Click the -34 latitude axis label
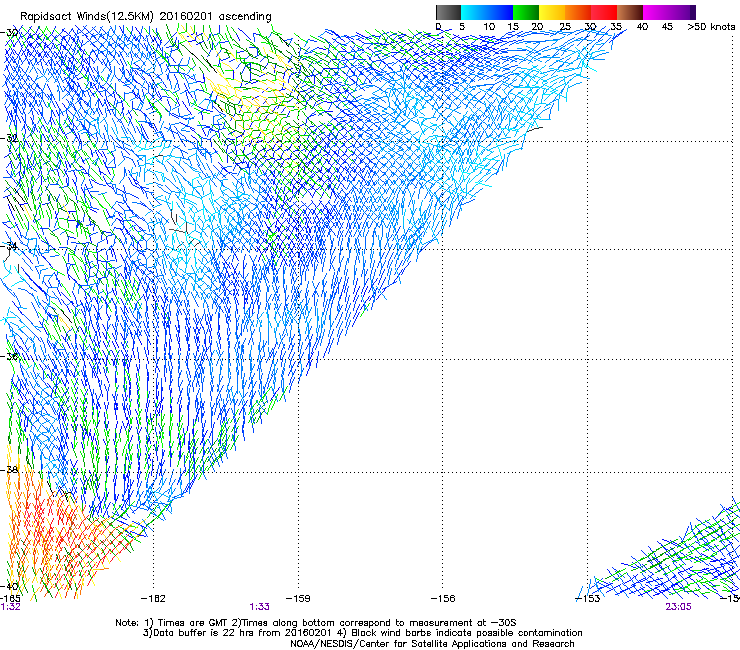740x650 pixels. pos(9,246)
